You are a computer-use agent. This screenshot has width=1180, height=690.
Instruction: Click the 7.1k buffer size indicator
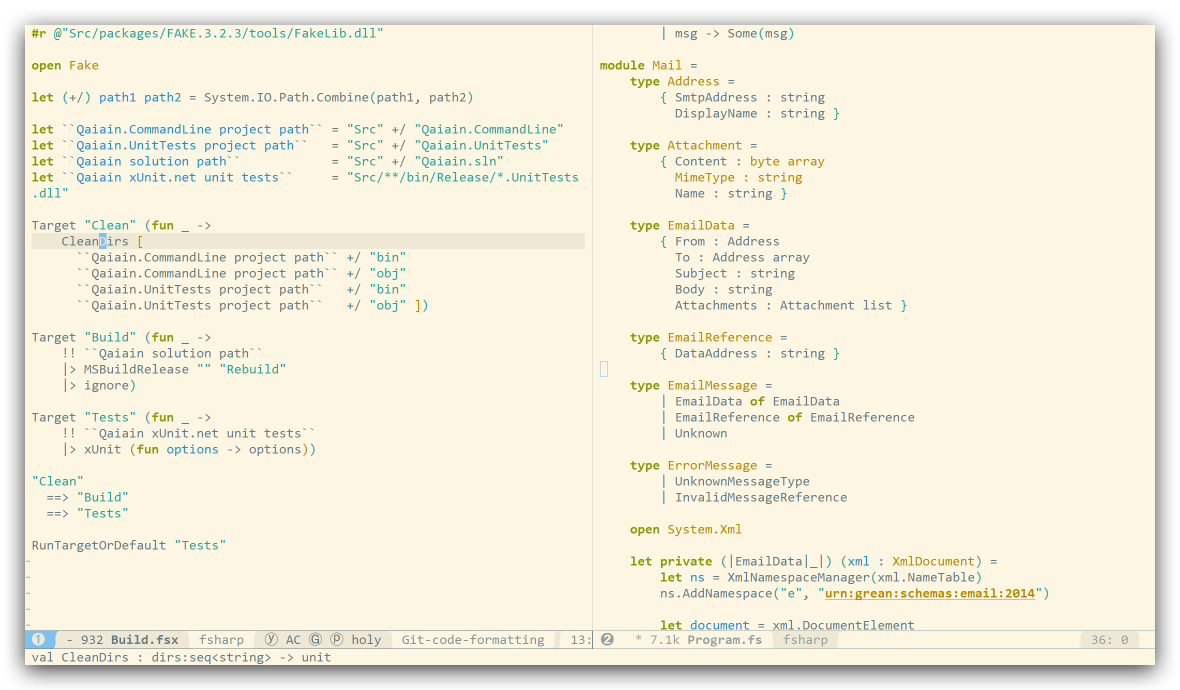click(665, 640)
